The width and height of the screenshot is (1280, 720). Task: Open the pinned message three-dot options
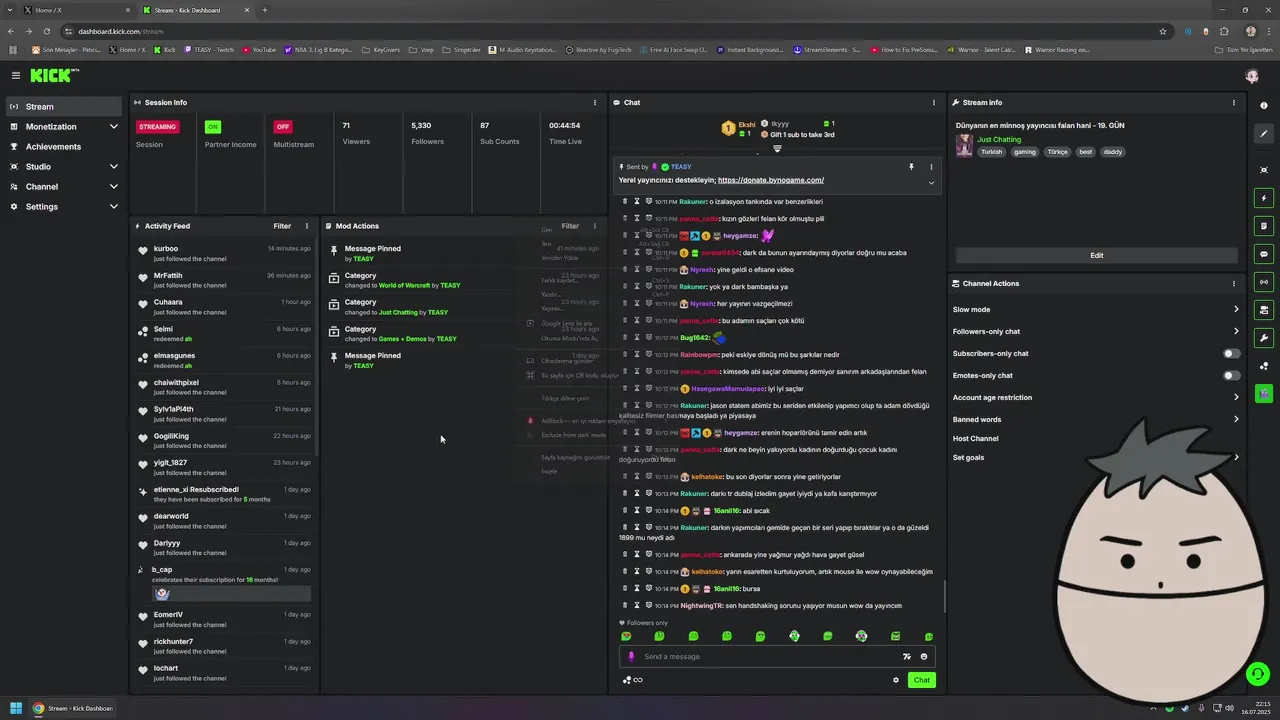[x=931, y=167]
